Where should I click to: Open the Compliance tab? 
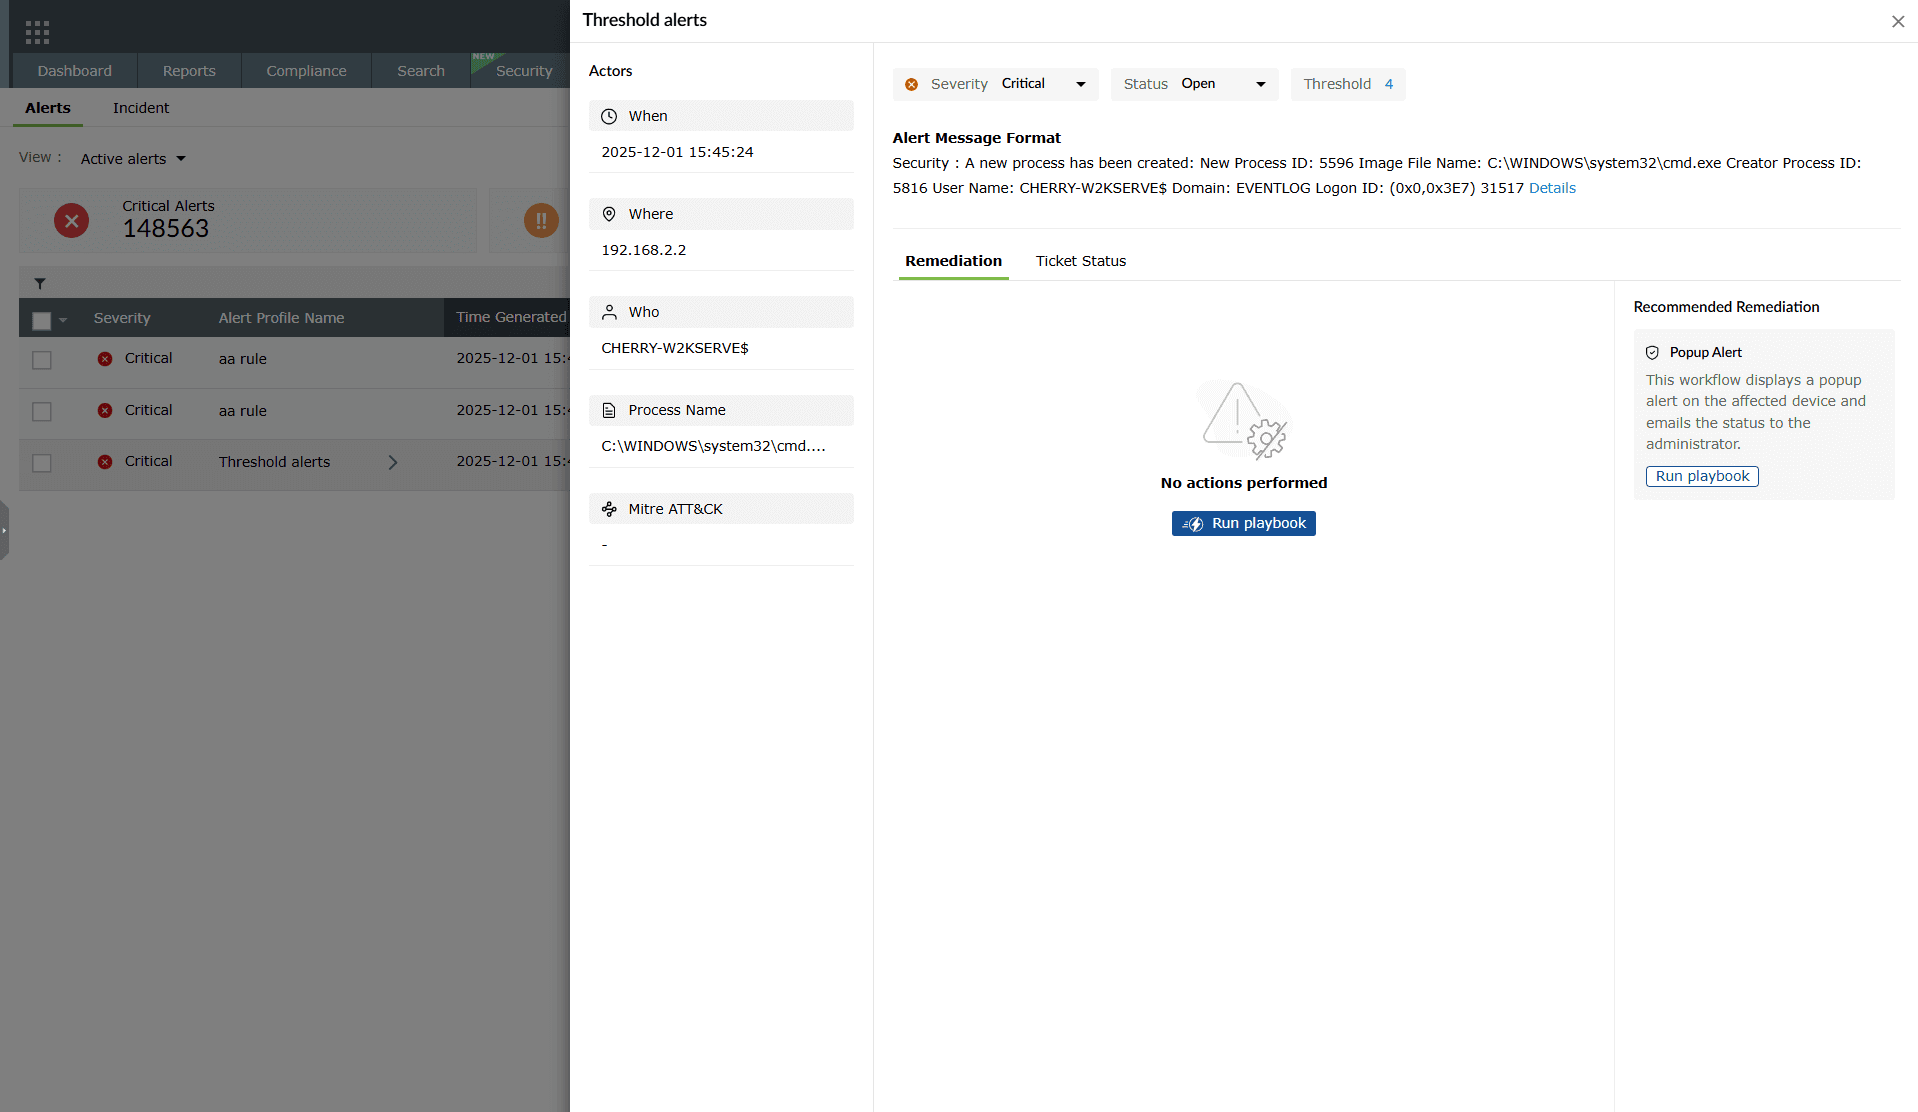tap(306, 71)
